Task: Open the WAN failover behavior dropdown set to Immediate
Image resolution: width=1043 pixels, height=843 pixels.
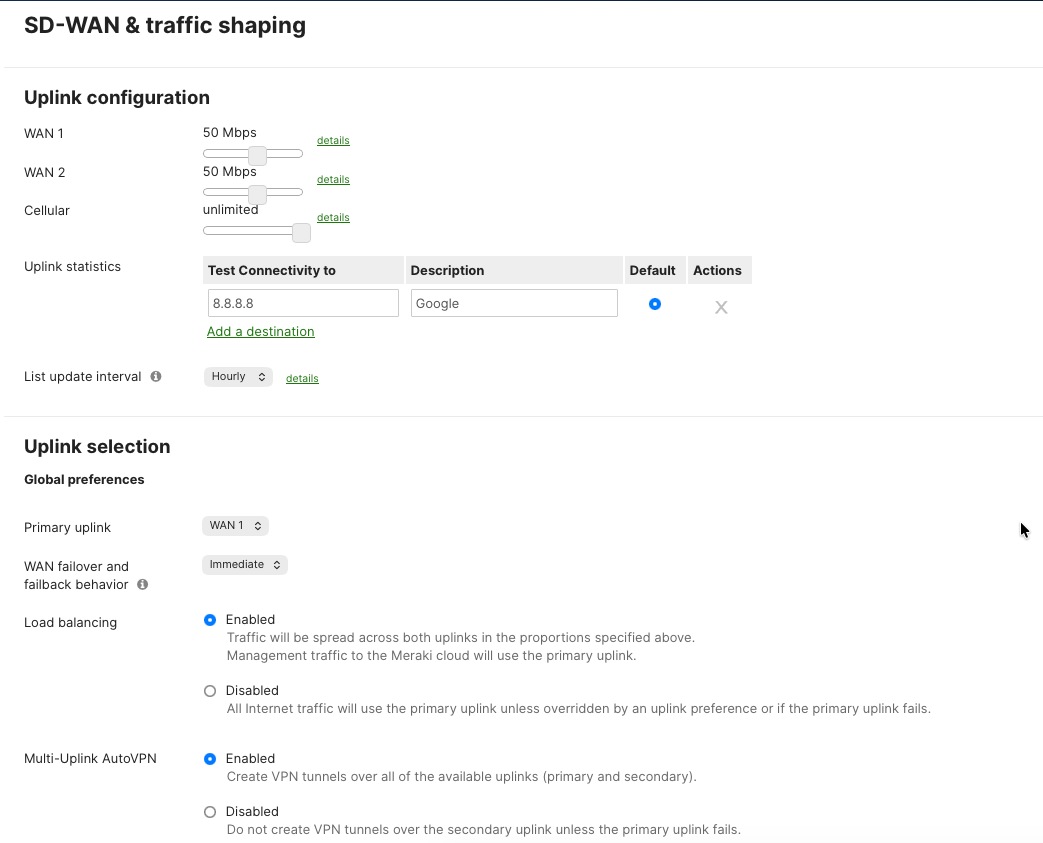Action: (244, 564)
